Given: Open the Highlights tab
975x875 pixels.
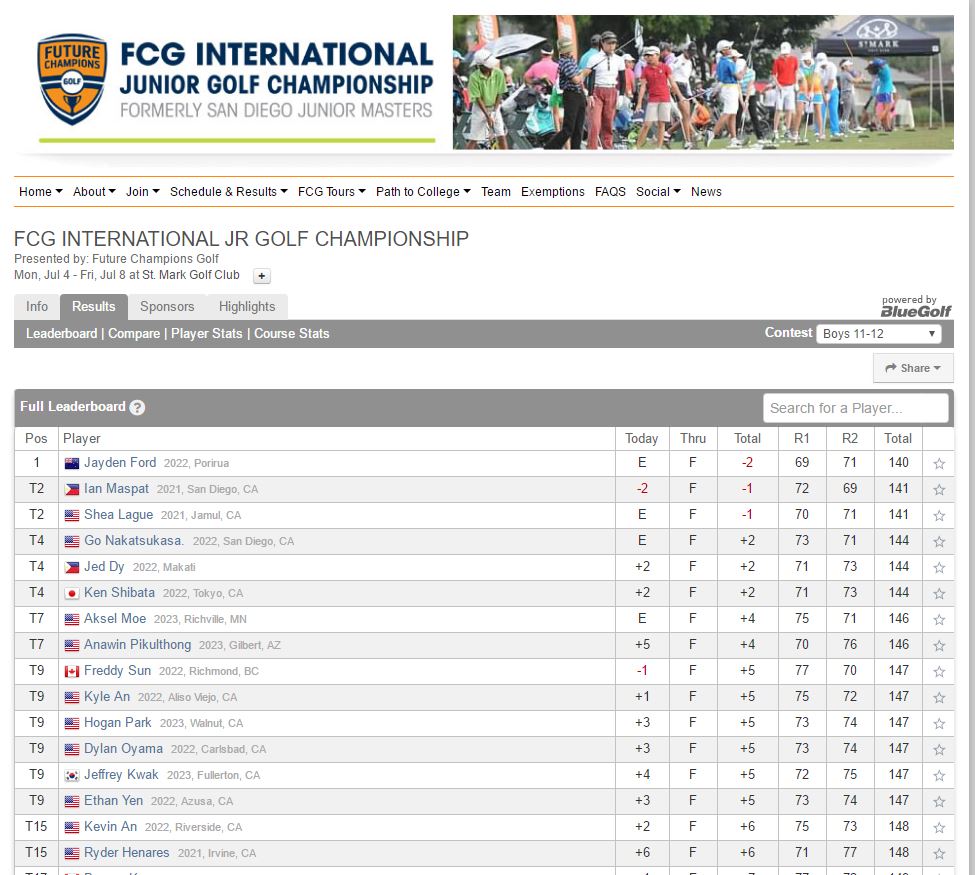Looking at the screenshot, I should [247, 307].
